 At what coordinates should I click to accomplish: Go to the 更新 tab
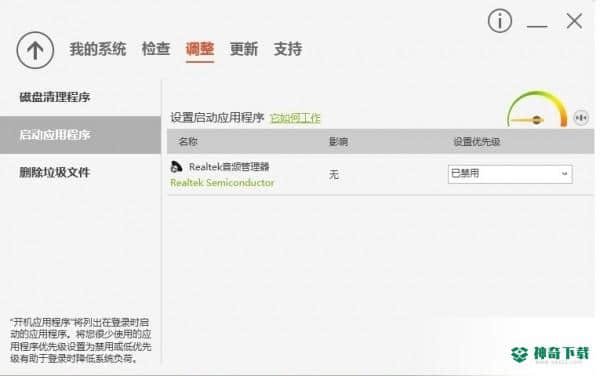(244, 49)
